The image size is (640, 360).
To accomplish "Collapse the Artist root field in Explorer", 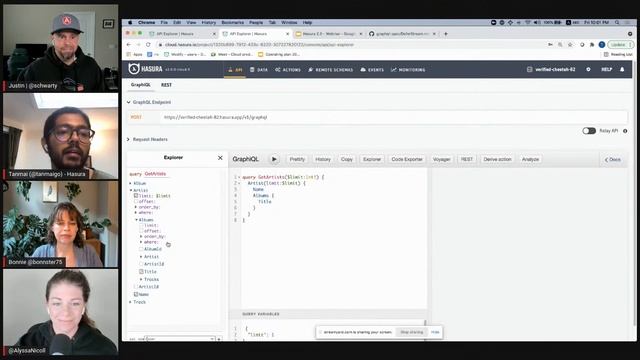I will click(x=131, y=190).
